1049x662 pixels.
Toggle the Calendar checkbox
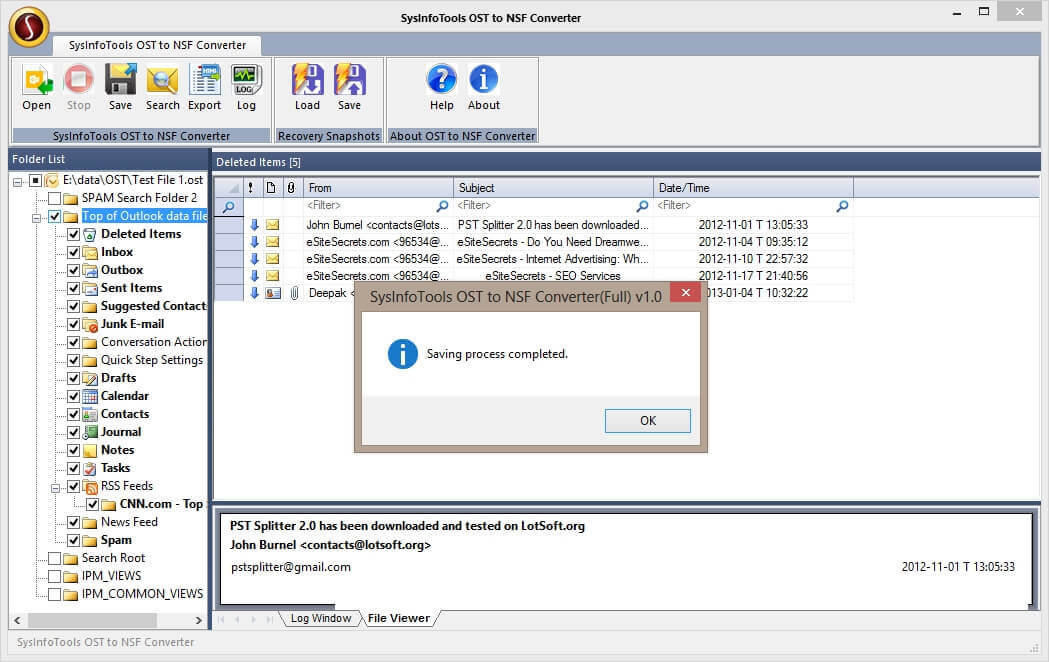[74, 397]
